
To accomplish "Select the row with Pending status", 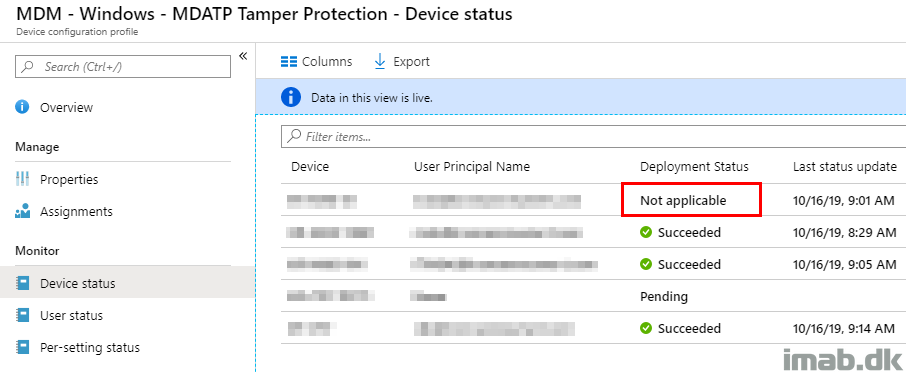I will (593, 296).
